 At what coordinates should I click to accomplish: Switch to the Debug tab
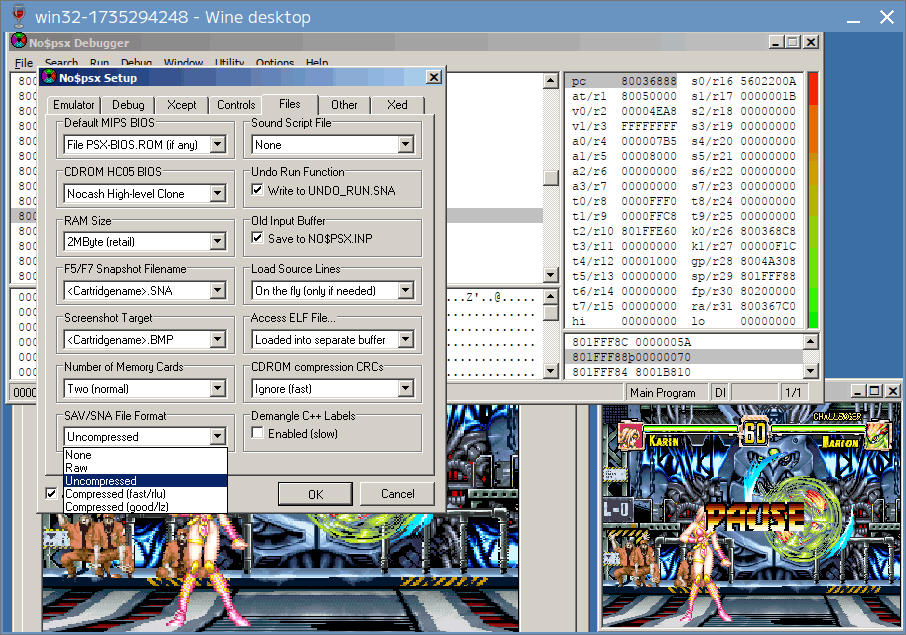tap(128, 105)
